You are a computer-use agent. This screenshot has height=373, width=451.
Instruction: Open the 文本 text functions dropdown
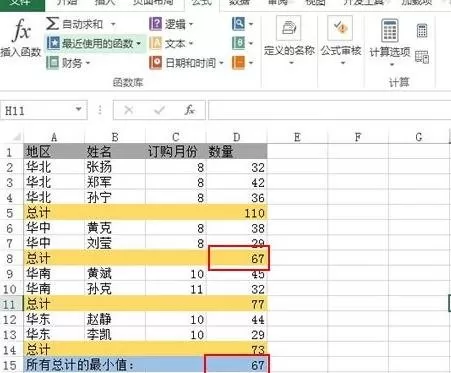click(171, 43)
